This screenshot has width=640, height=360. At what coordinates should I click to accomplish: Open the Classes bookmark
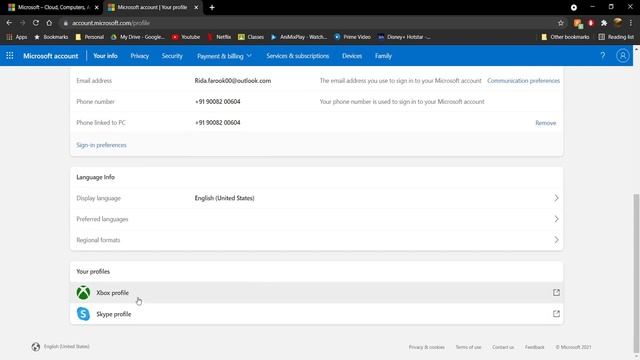[251, 37]
